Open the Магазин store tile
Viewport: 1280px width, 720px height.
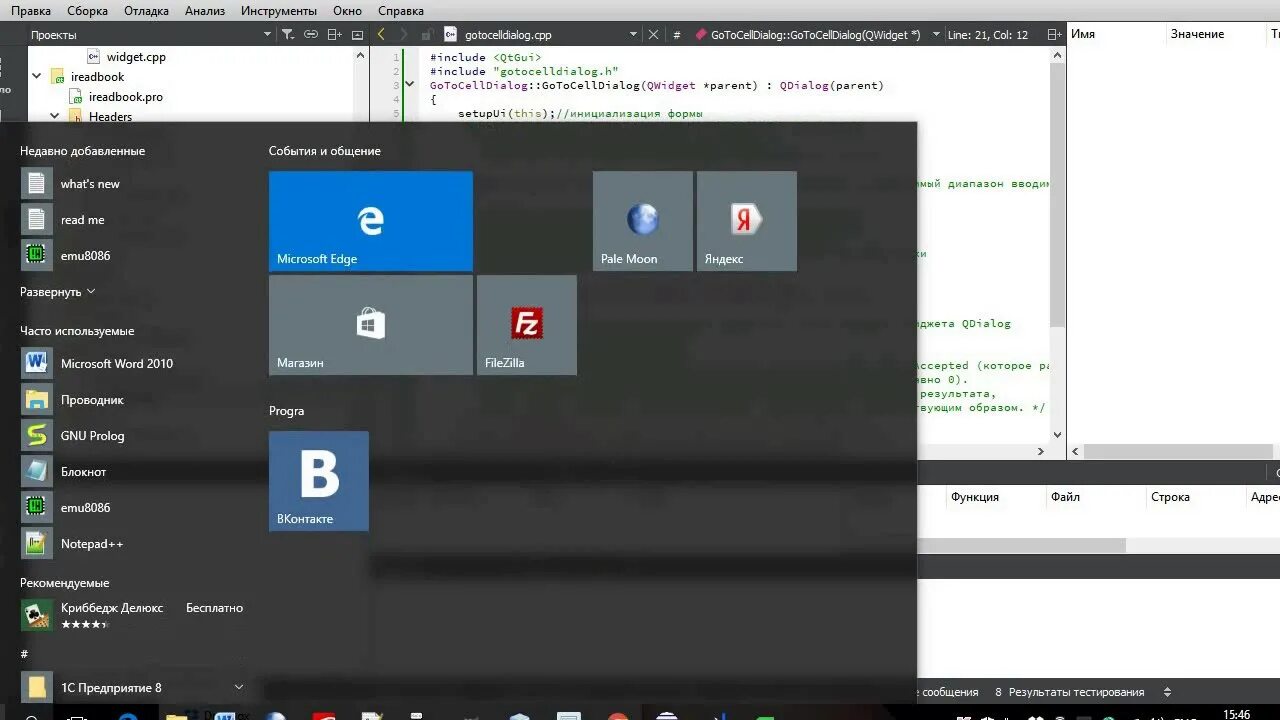tap(370, 325)
